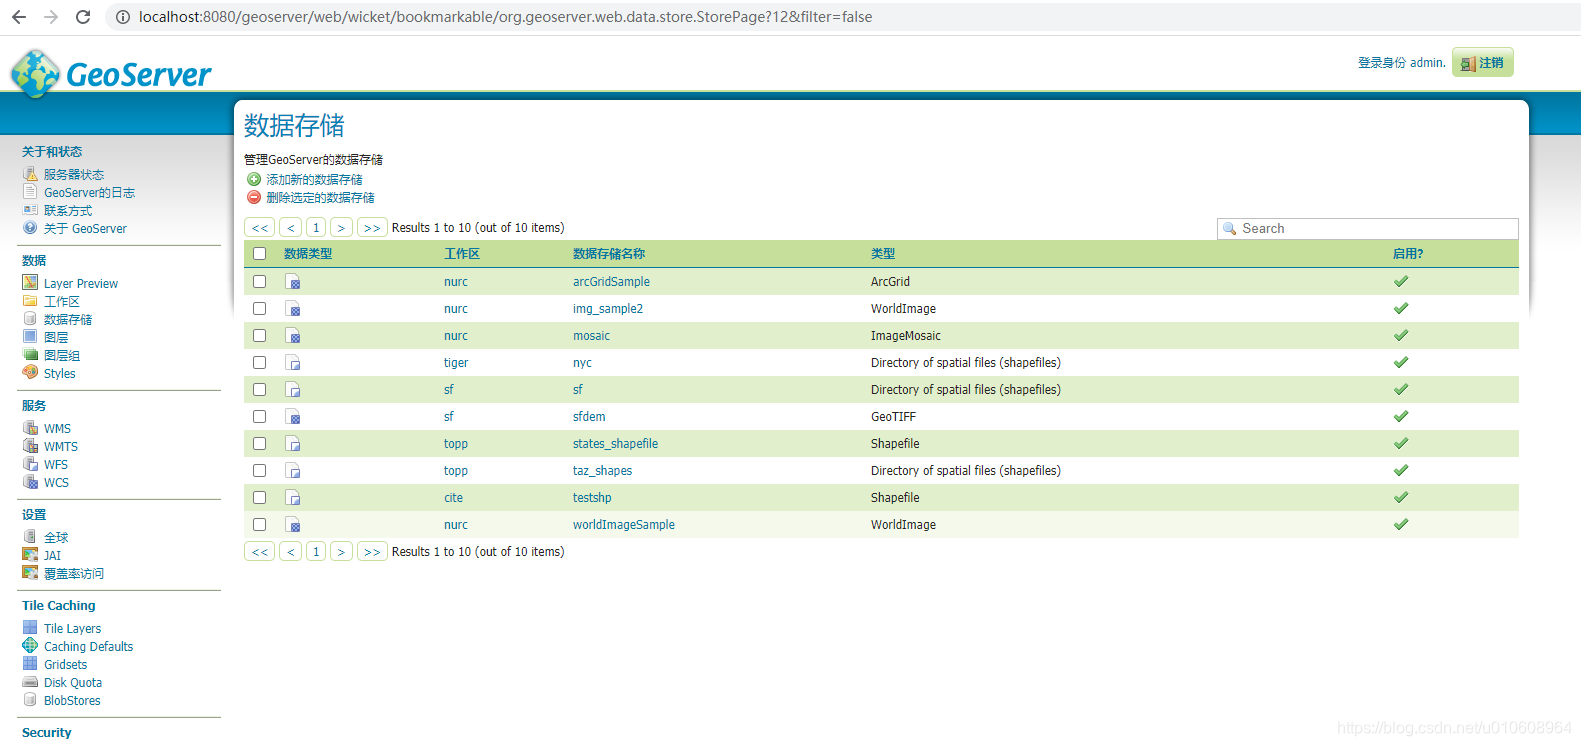The height and width of the screenshot is (746, 1581).
Task: Click the browser address bar
Action: click(x=840, y=17)
